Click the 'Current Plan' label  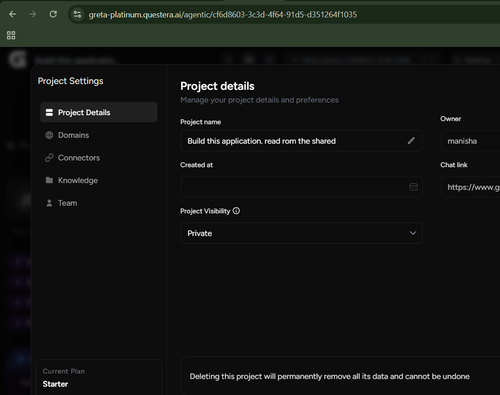tap(64, 371)
